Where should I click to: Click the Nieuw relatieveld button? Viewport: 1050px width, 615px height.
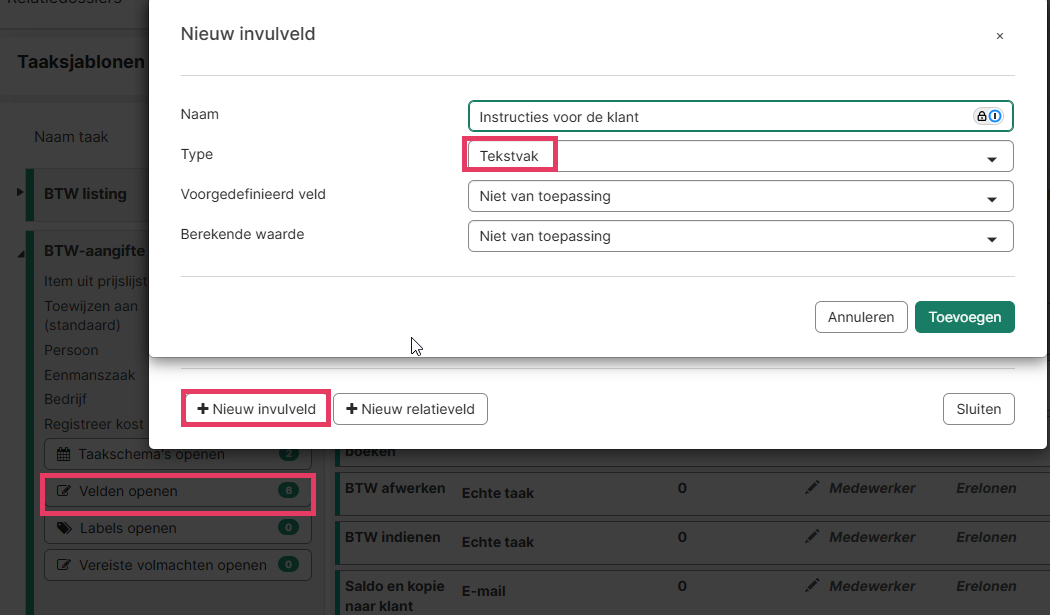(410, 409)
